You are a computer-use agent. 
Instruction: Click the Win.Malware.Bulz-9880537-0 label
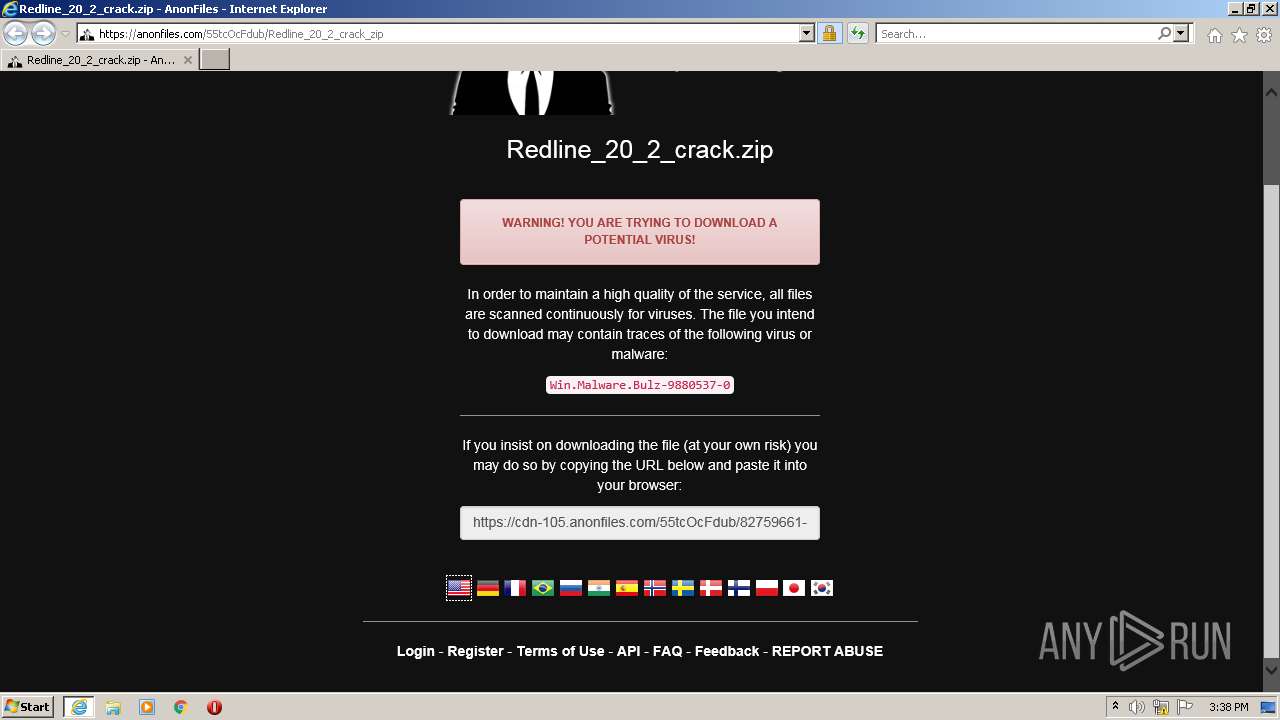point(640,385)
